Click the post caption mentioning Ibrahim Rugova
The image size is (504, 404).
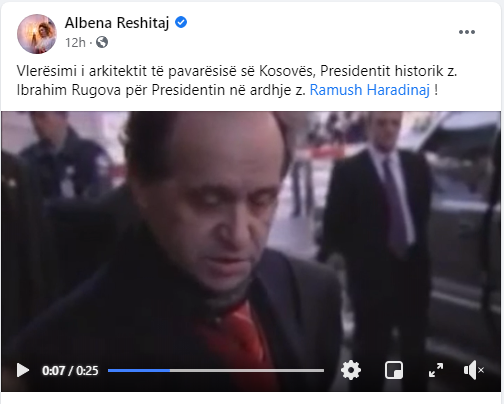click(236, 80)
